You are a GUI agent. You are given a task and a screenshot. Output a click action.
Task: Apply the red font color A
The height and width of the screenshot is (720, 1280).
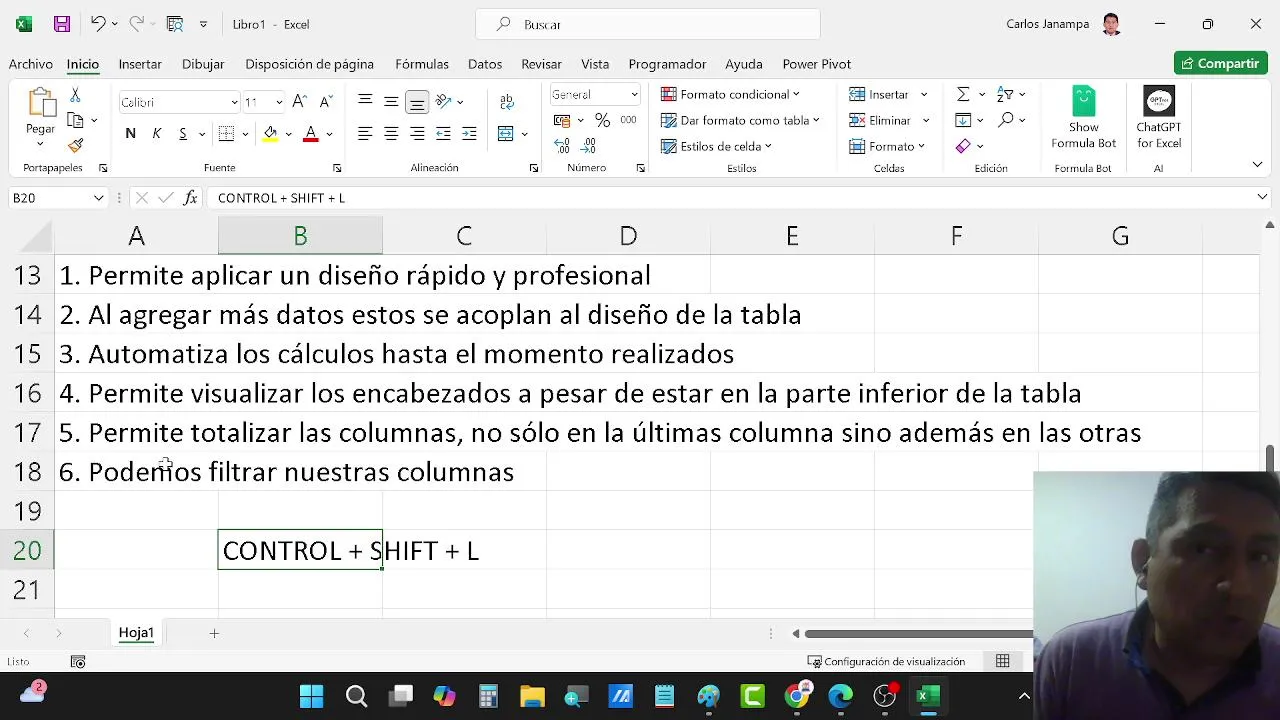(310, 133)
